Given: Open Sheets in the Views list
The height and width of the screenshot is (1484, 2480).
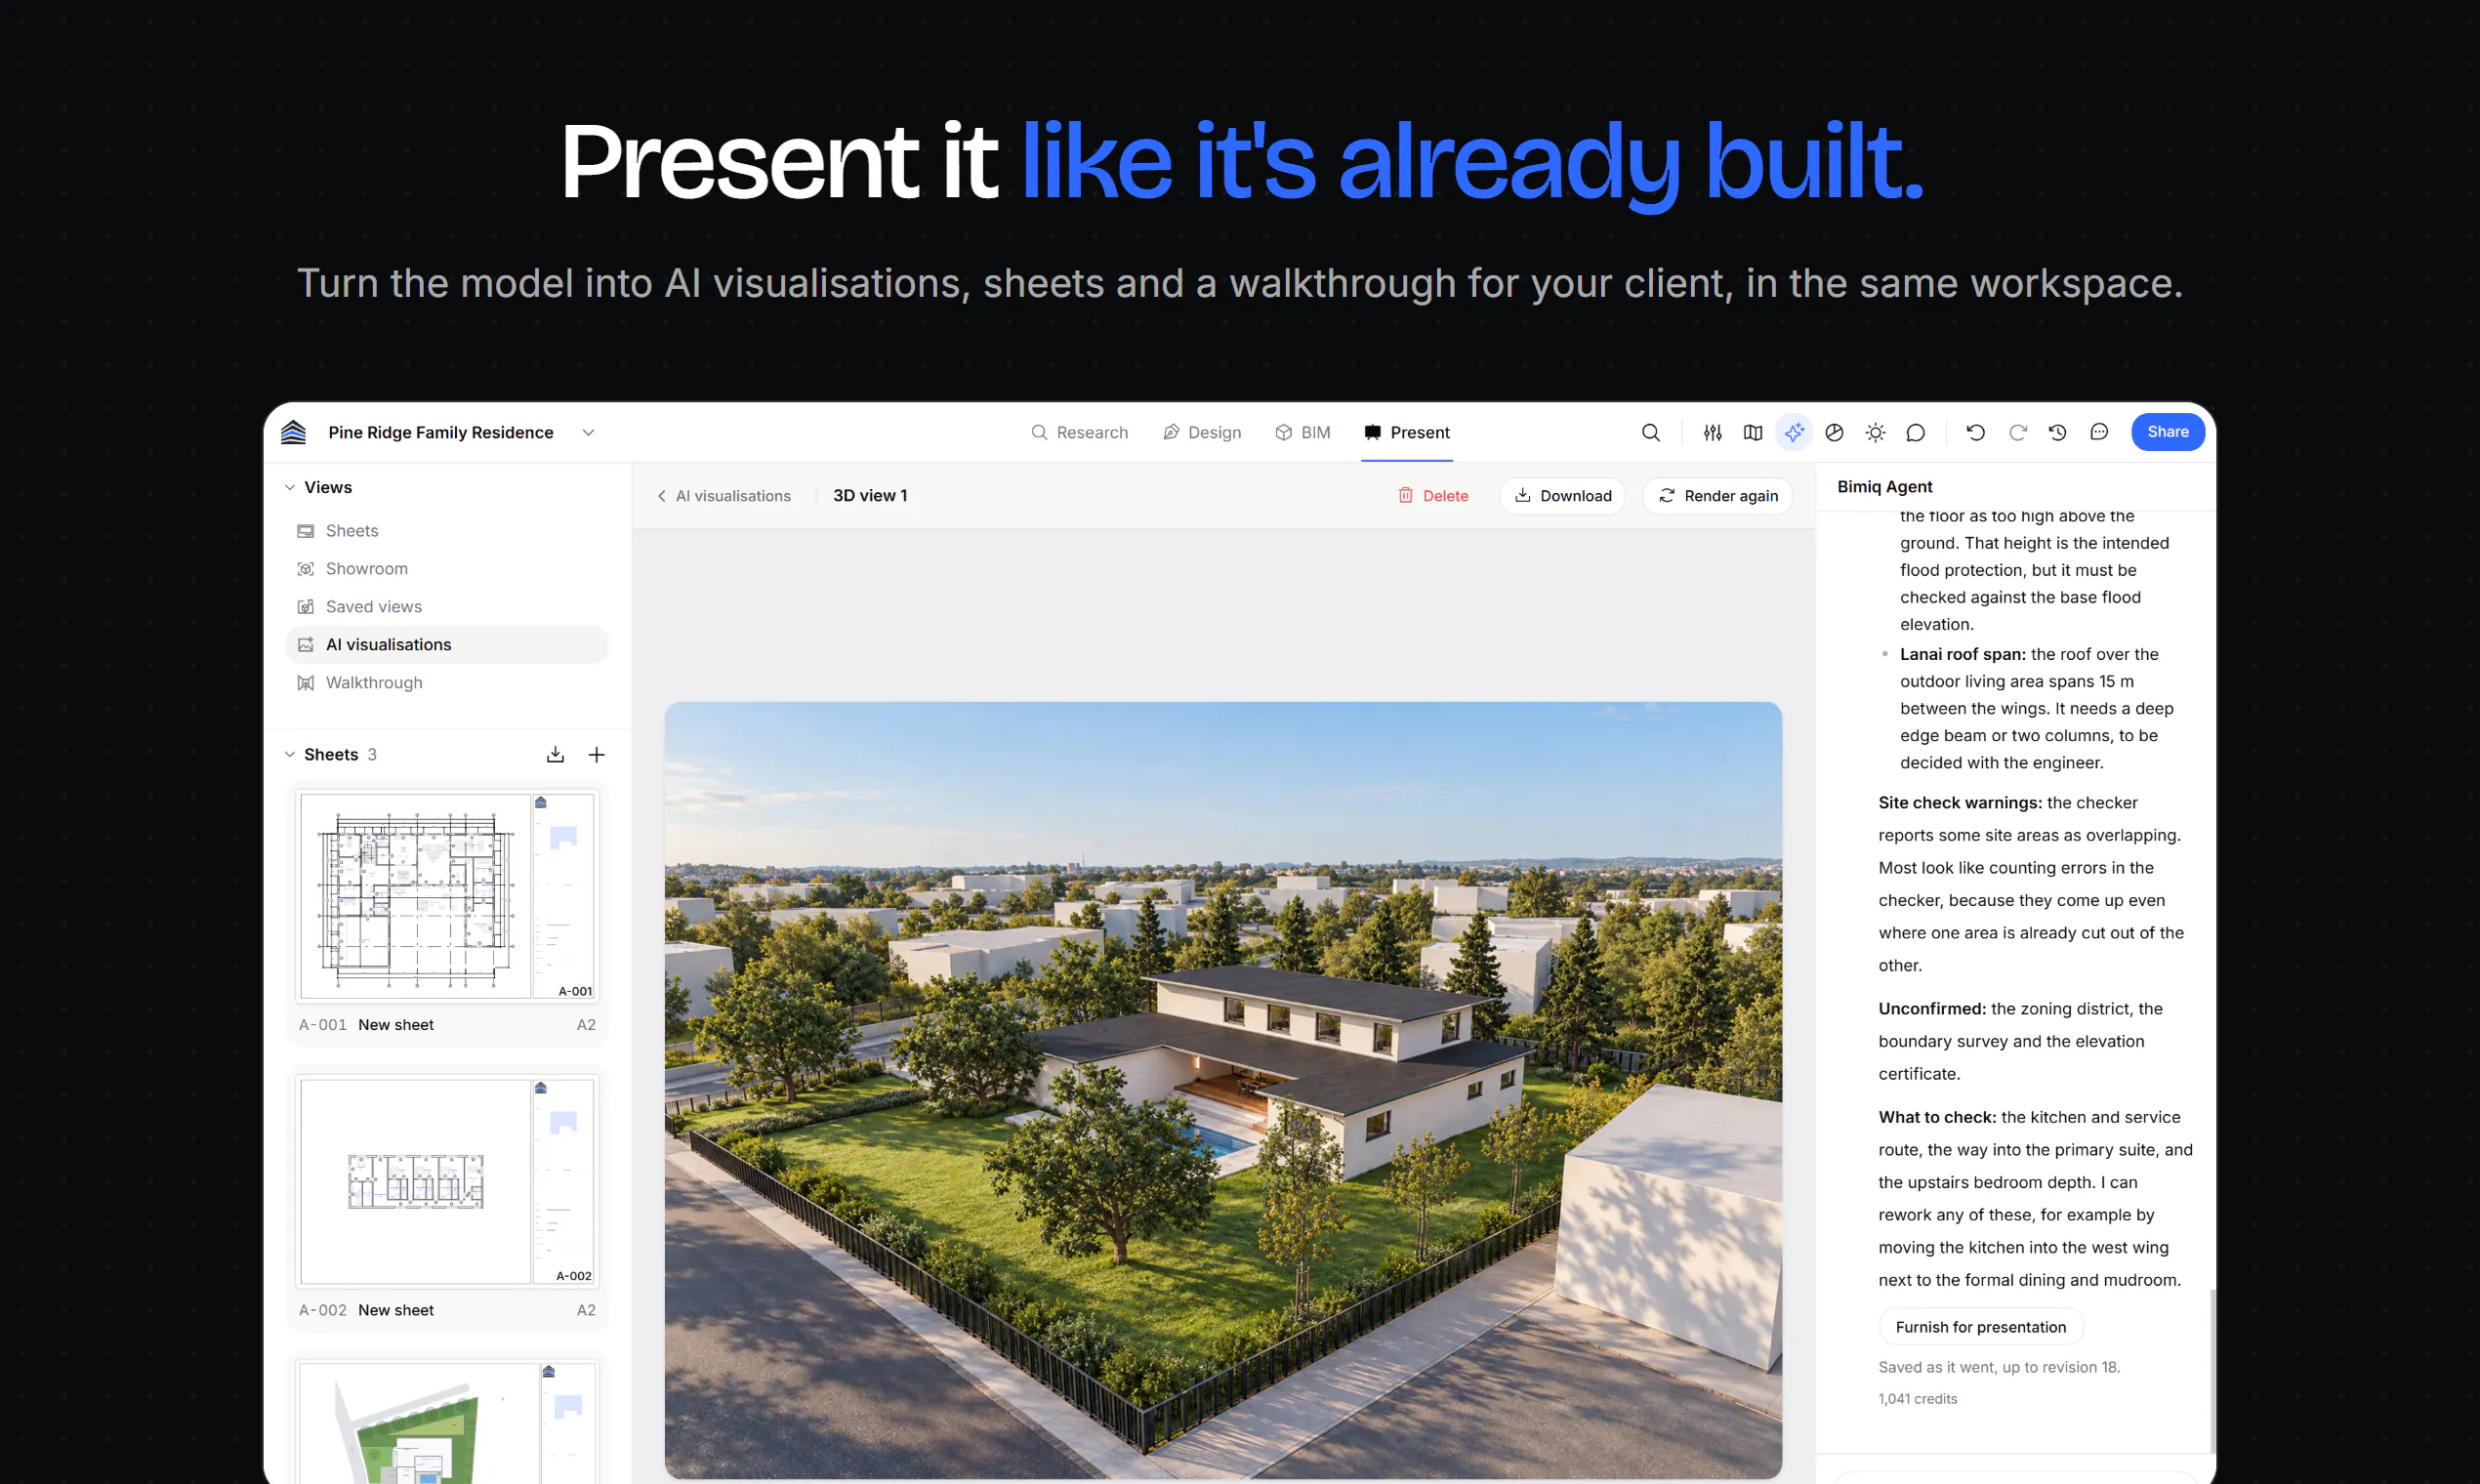Looking at the screenshot, I should point(447,531).
